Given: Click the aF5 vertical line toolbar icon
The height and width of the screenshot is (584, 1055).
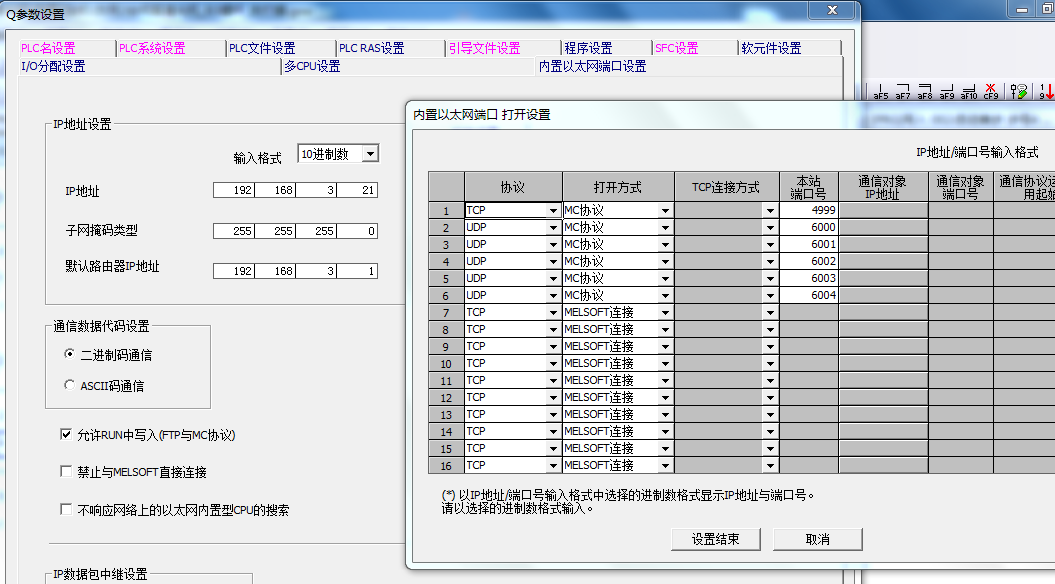Looking at the screenshot, I should pyautogui.click(x=881, y=92).
